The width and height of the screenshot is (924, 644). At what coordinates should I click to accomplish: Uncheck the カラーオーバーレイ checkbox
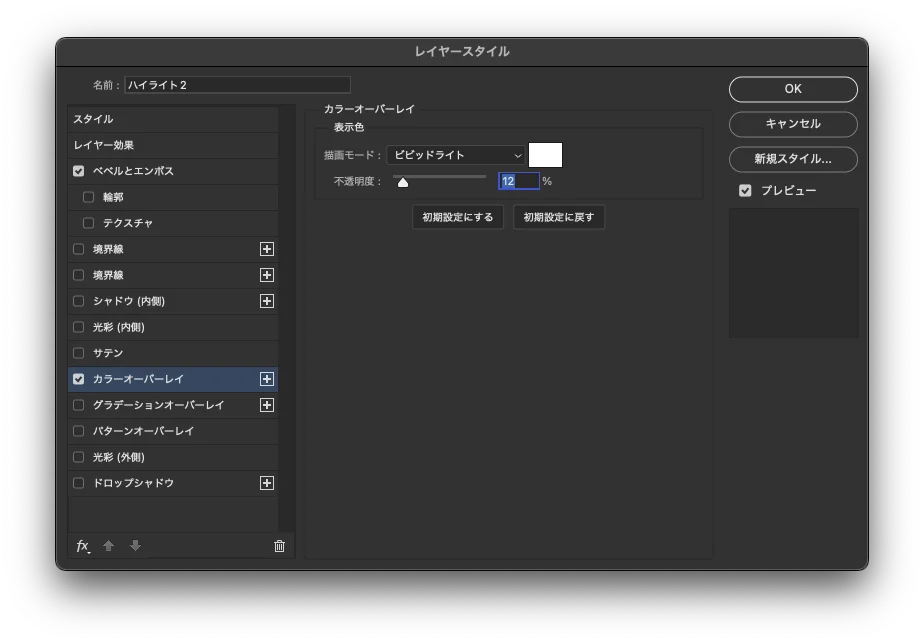click(x=78, y=379)
